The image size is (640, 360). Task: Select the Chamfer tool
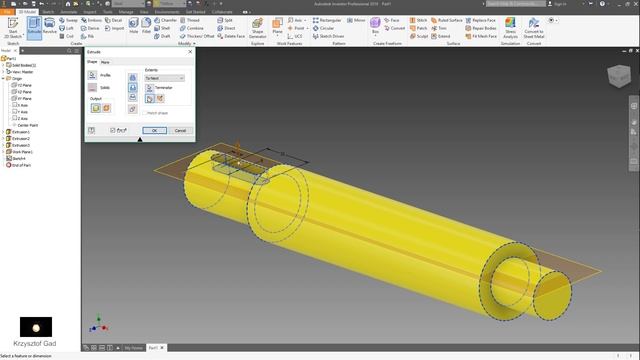pos(165,20)
